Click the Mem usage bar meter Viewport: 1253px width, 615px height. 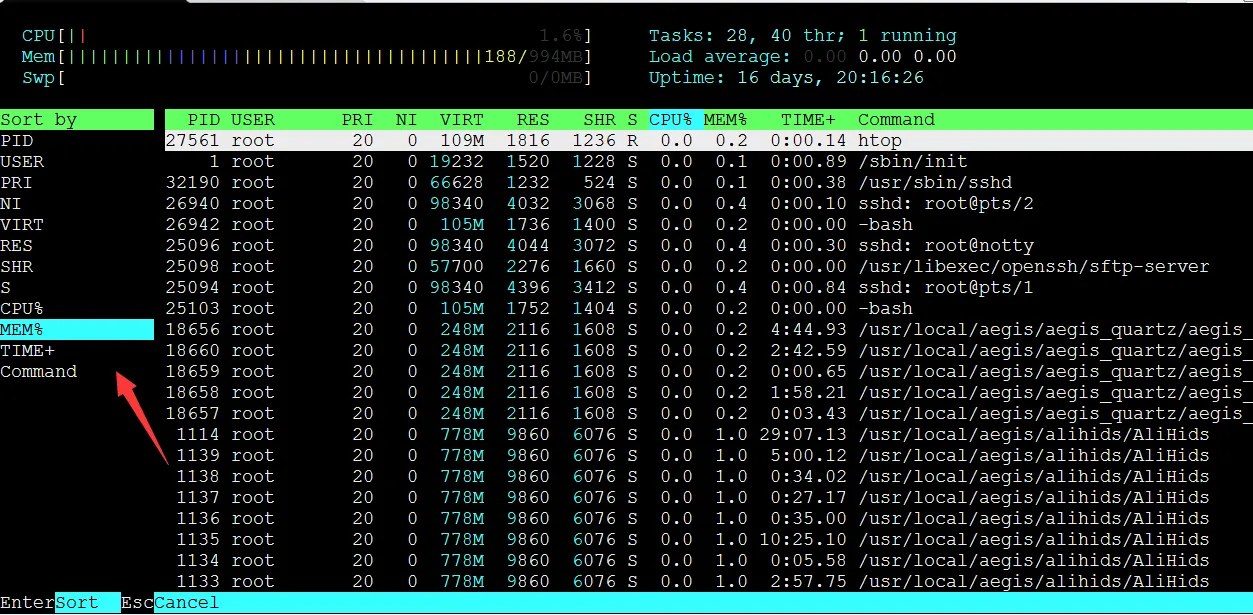tap(300, 56)
